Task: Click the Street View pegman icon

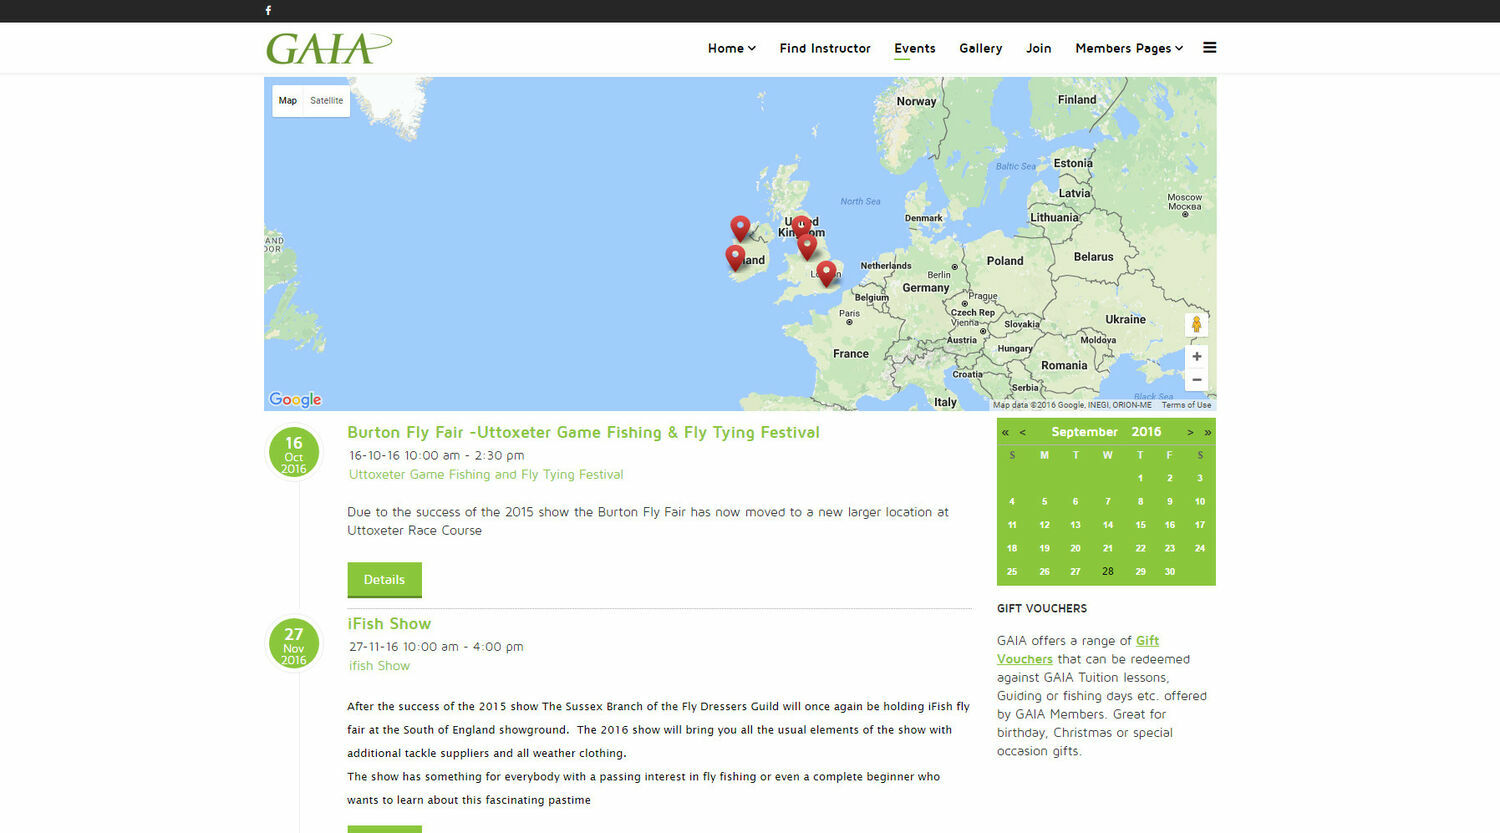Action: [1196, 324]
